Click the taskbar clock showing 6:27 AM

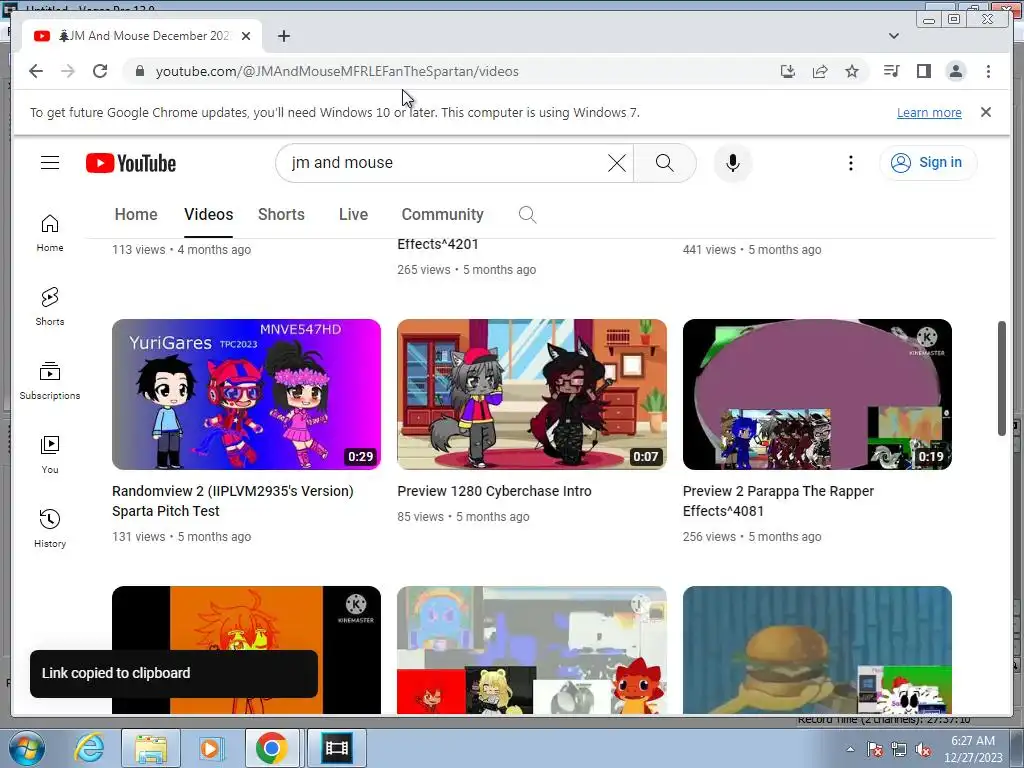click(x=972, y=749)
